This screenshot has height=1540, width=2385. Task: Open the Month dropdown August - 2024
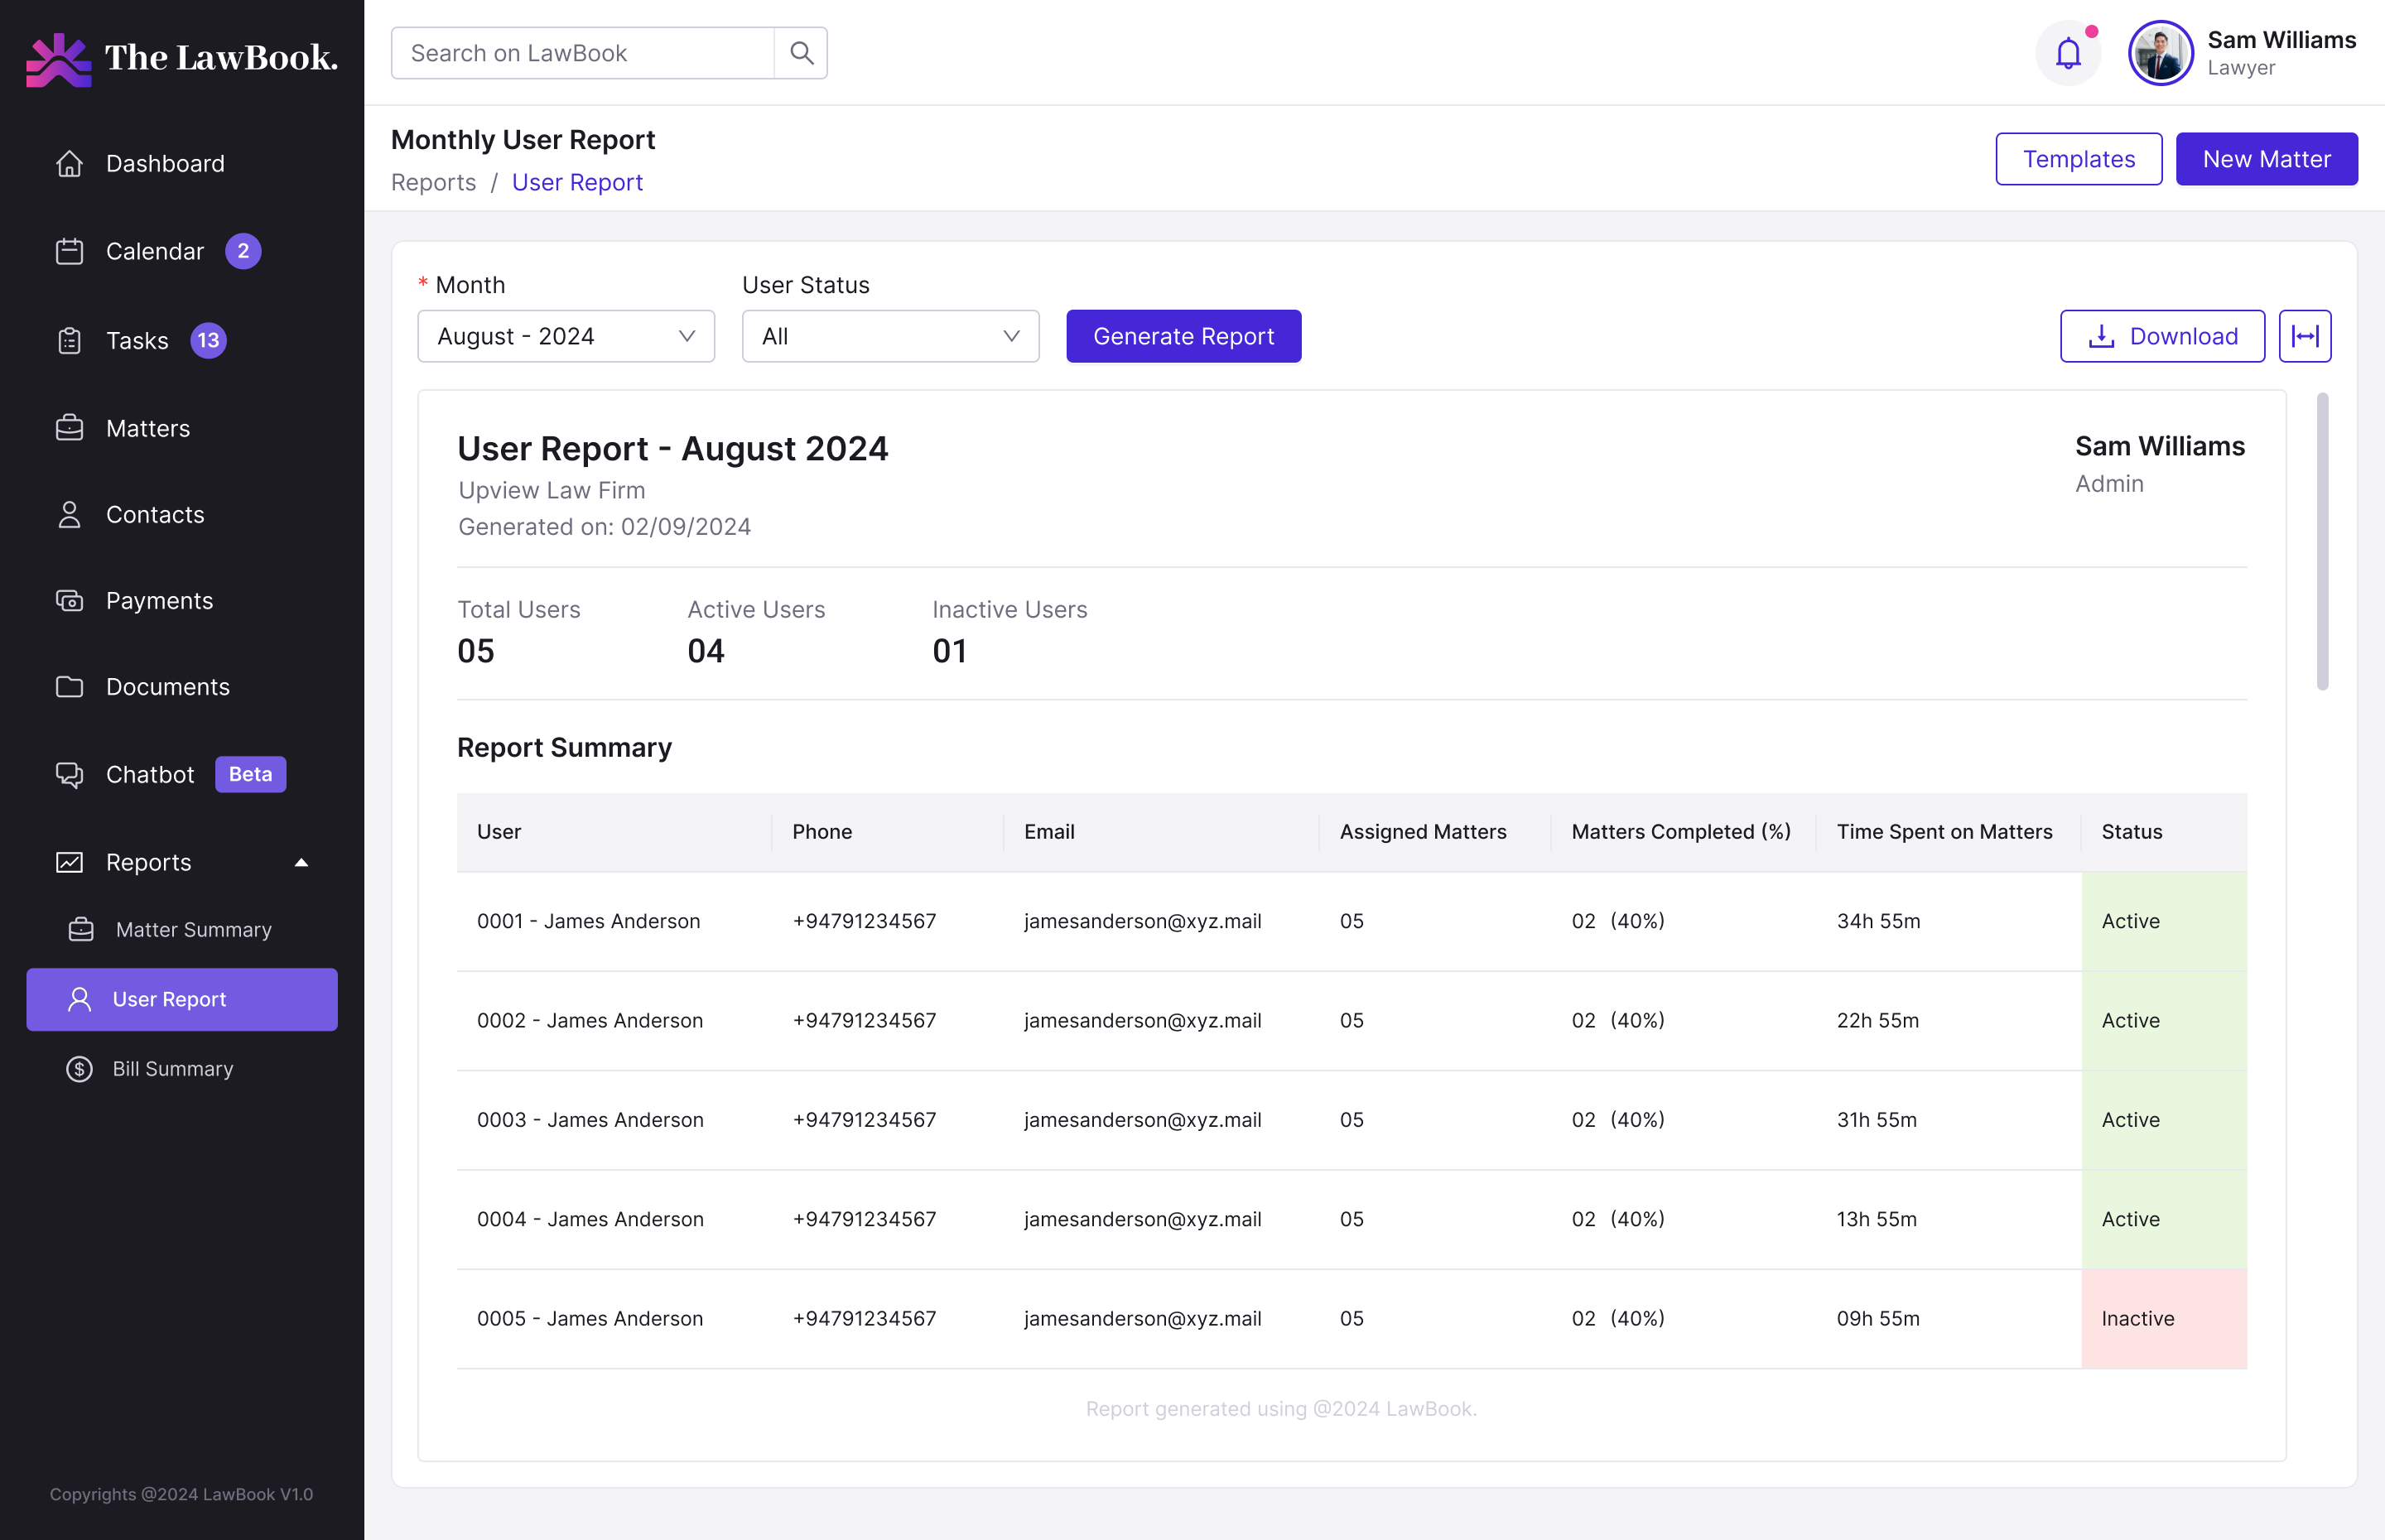point(566,336)
